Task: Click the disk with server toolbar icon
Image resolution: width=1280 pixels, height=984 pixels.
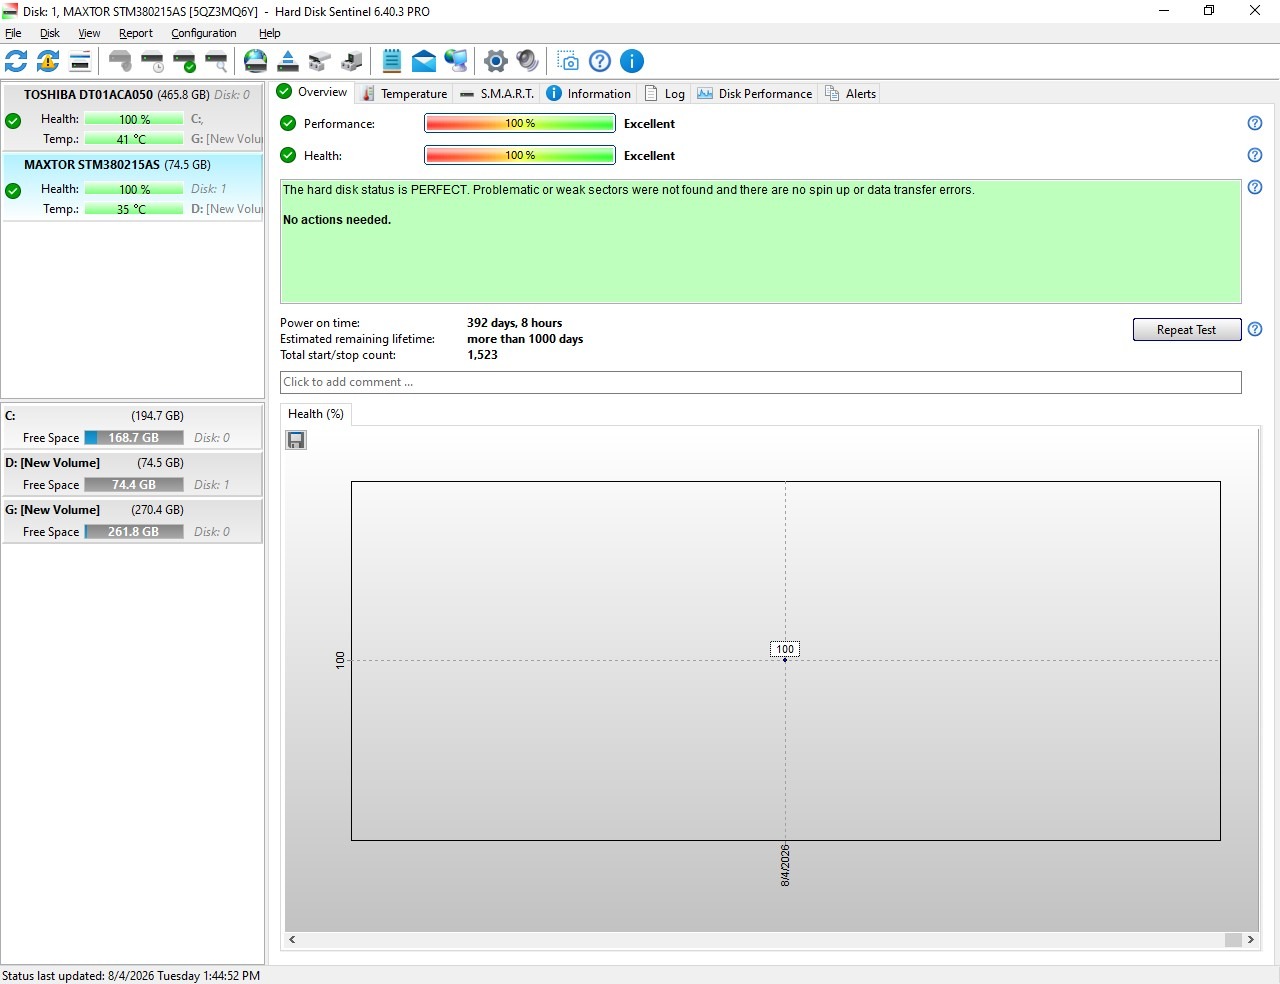Action: click(352, 61)
